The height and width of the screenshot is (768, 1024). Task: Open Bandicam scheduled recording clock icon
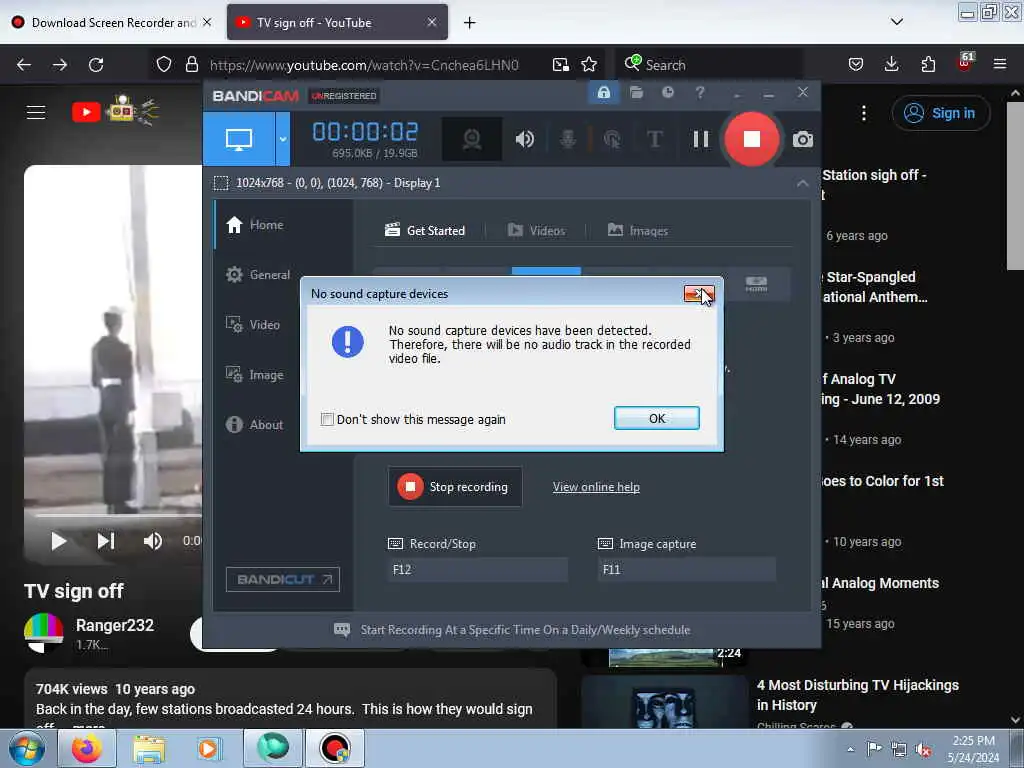[x=667, y=93]
